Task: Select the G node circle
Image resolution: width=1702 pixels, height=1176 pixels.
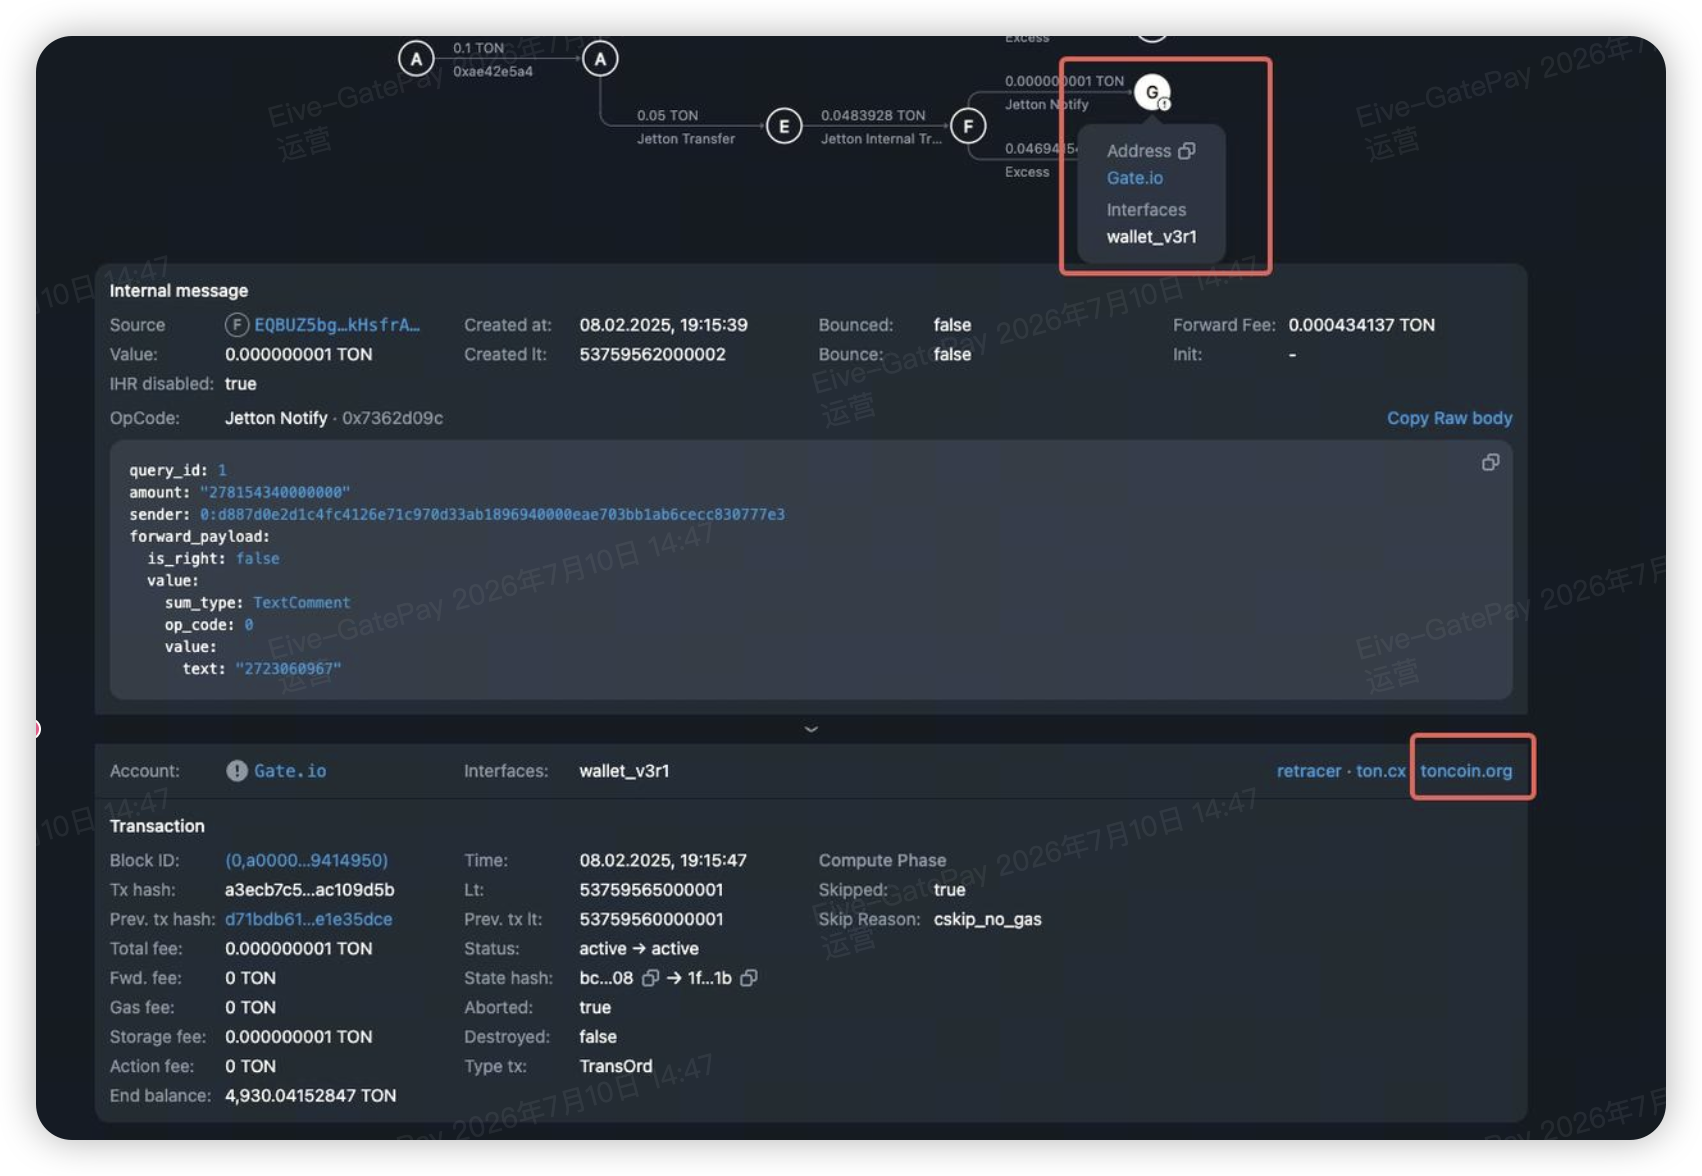Action: [x=1152, y=92]
